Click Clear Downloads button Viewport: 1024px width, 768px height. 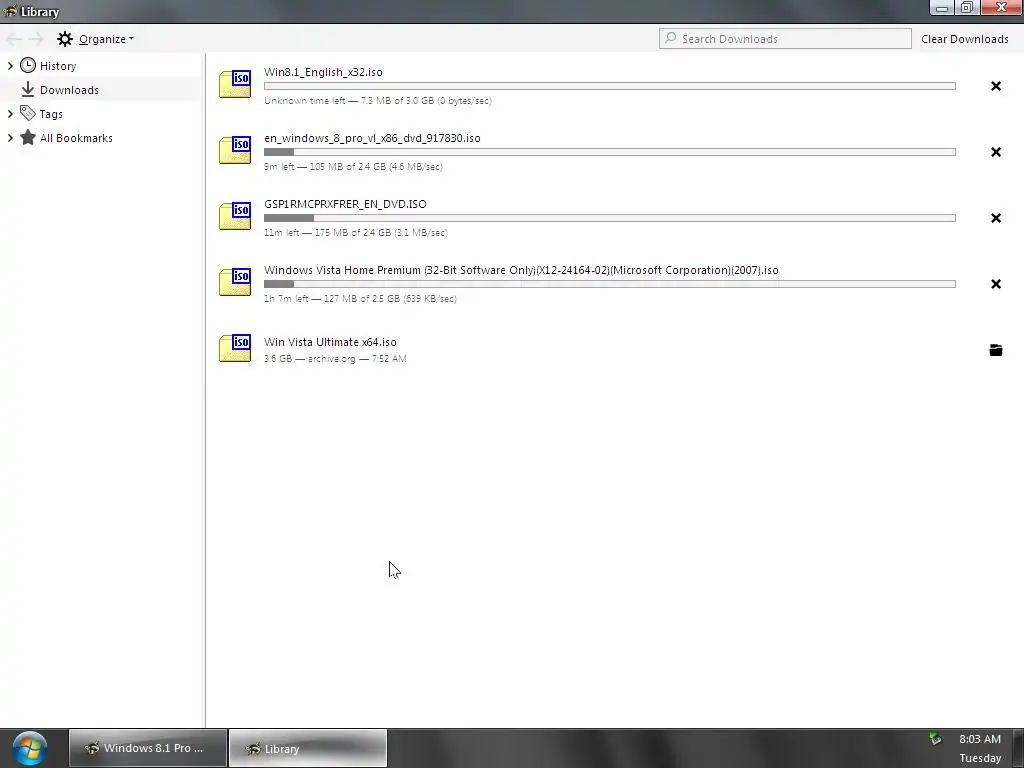pyautogui.click(x=965, y=39)
